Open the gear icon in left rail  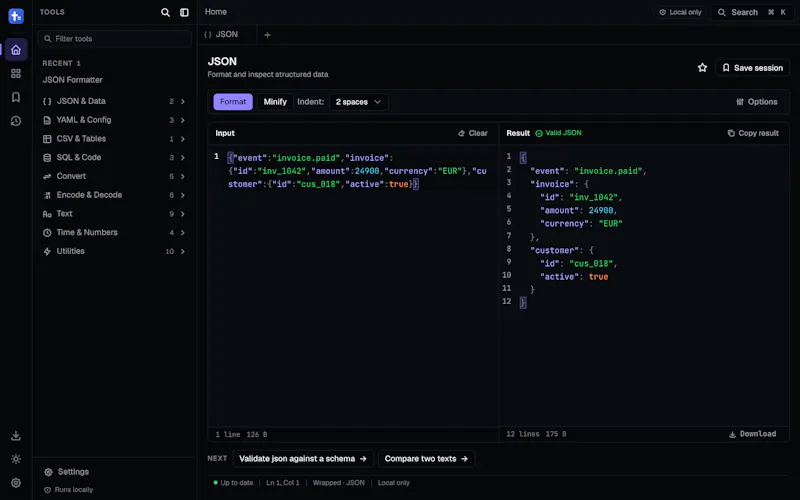[x=16, y=483]
